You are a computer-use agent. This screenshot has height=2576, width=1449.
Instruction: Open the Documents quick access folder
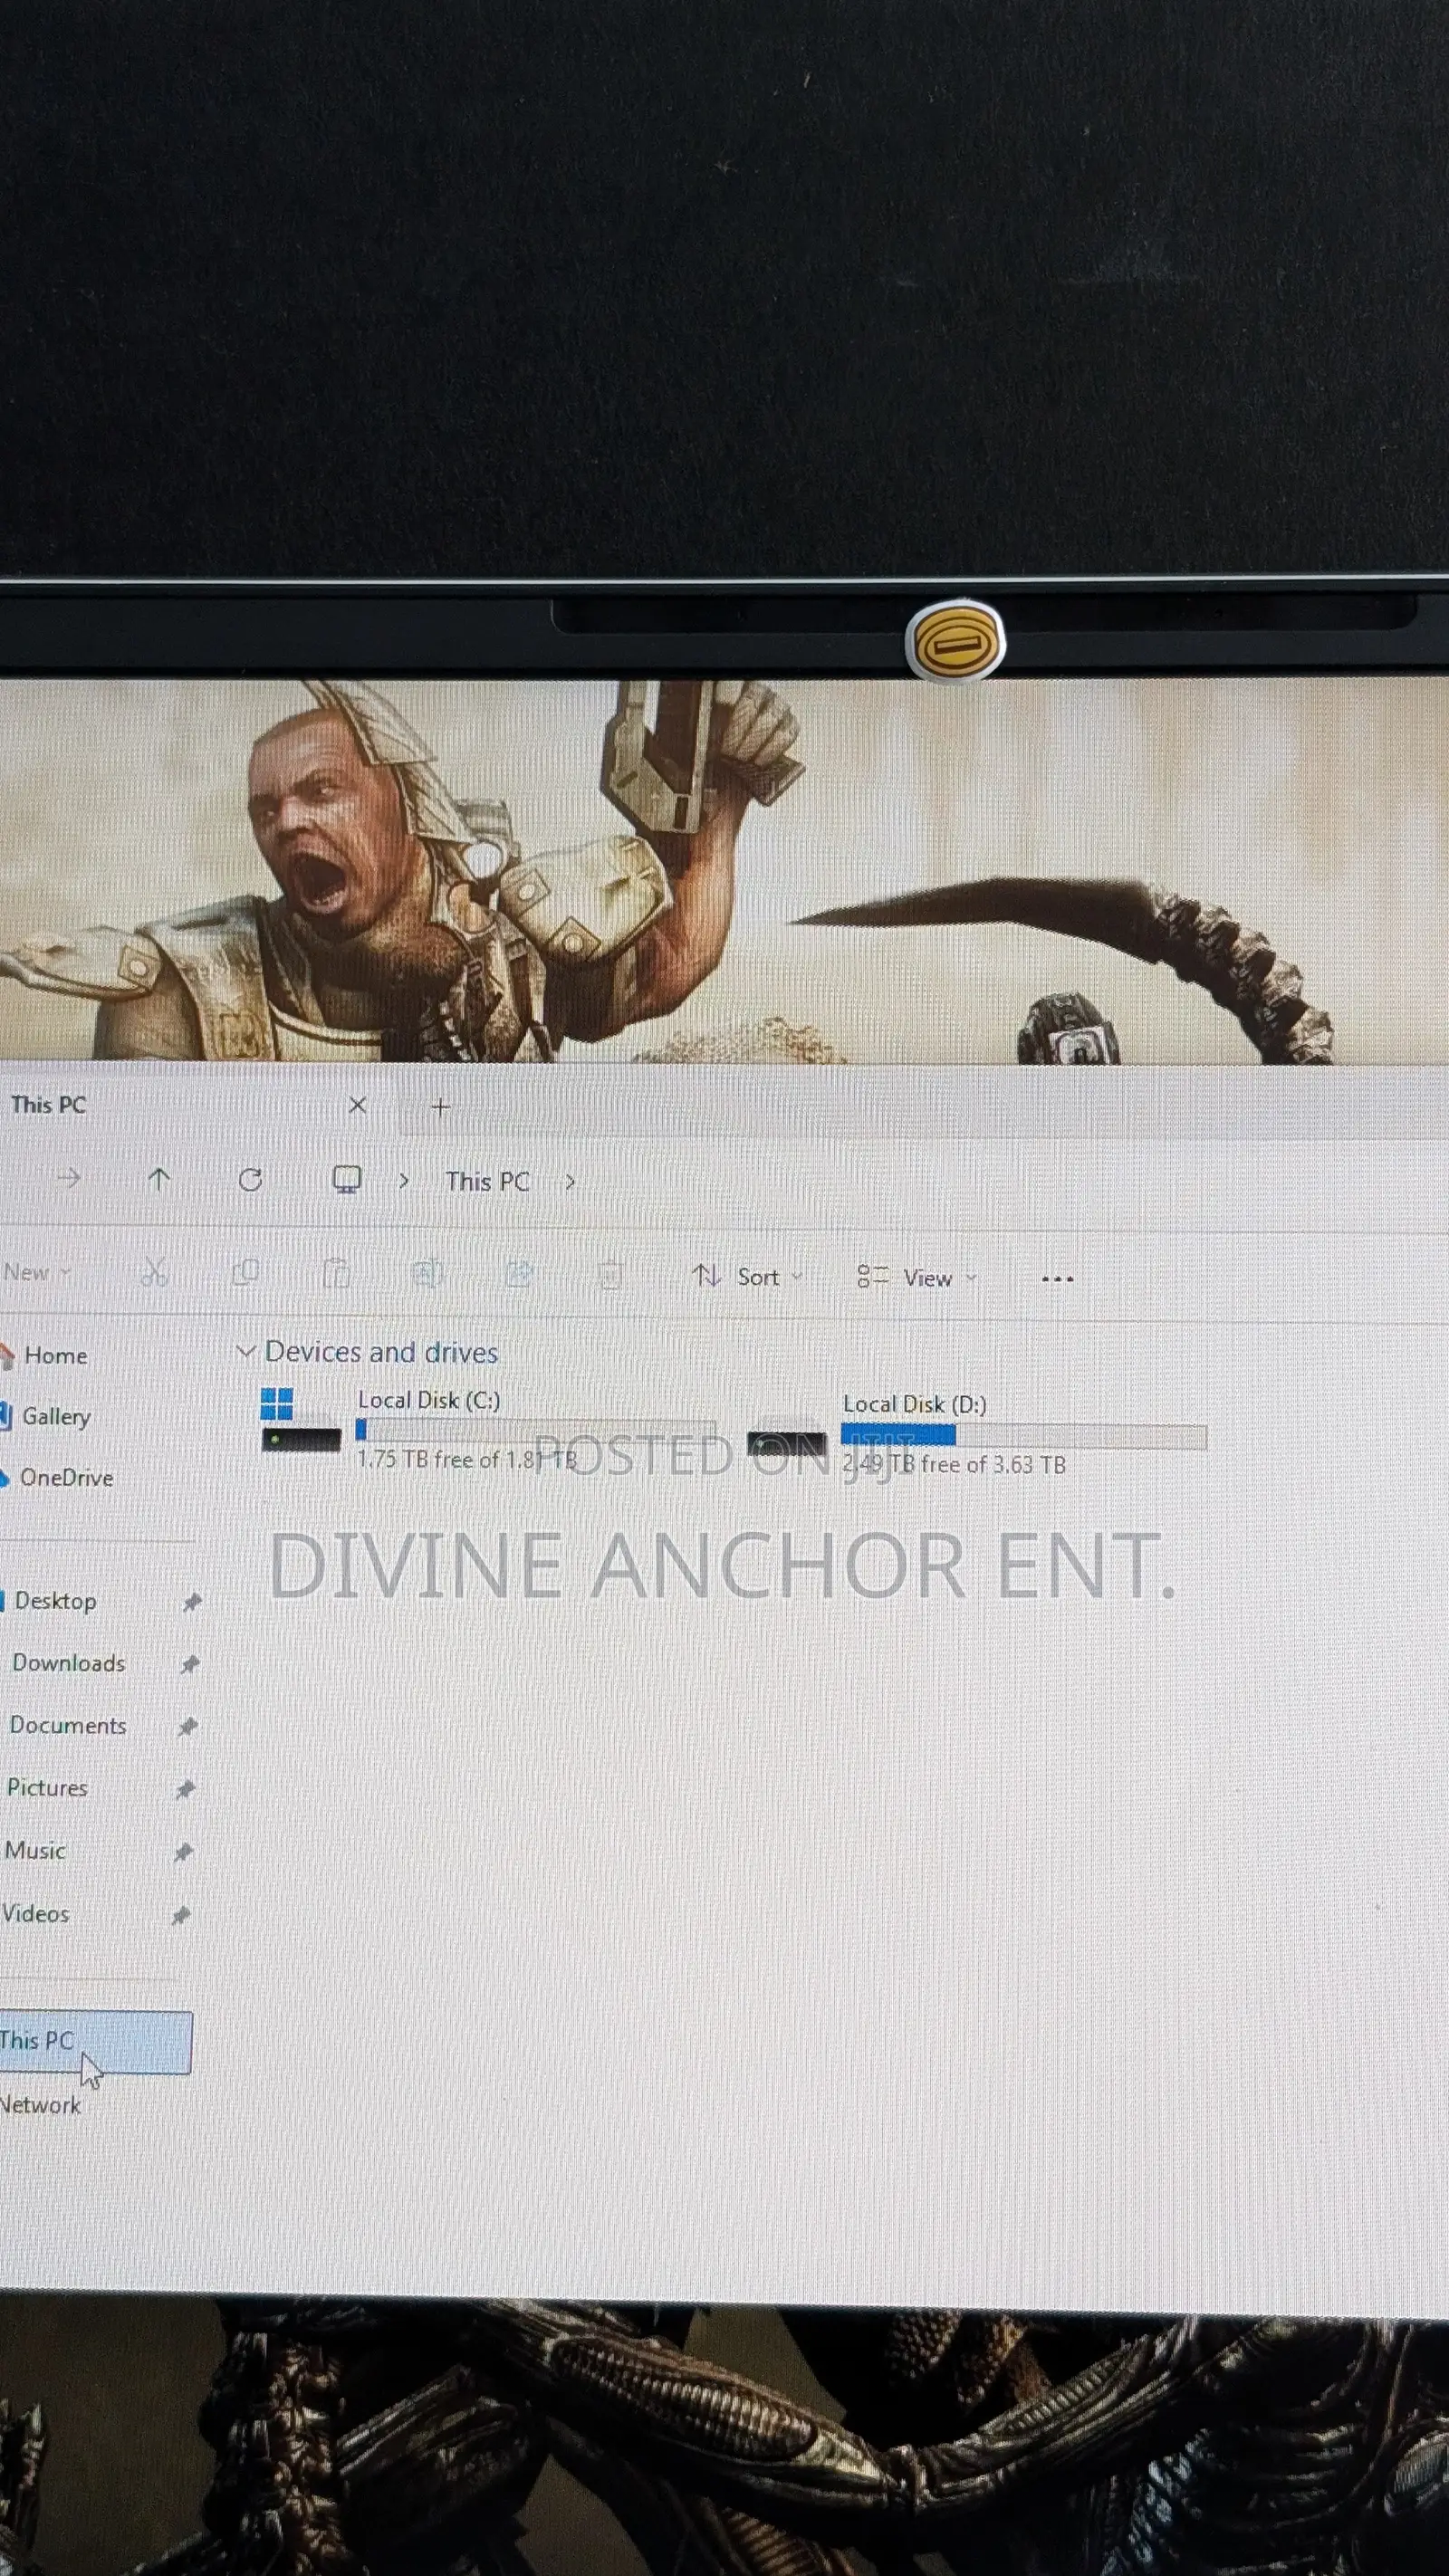68,1726
